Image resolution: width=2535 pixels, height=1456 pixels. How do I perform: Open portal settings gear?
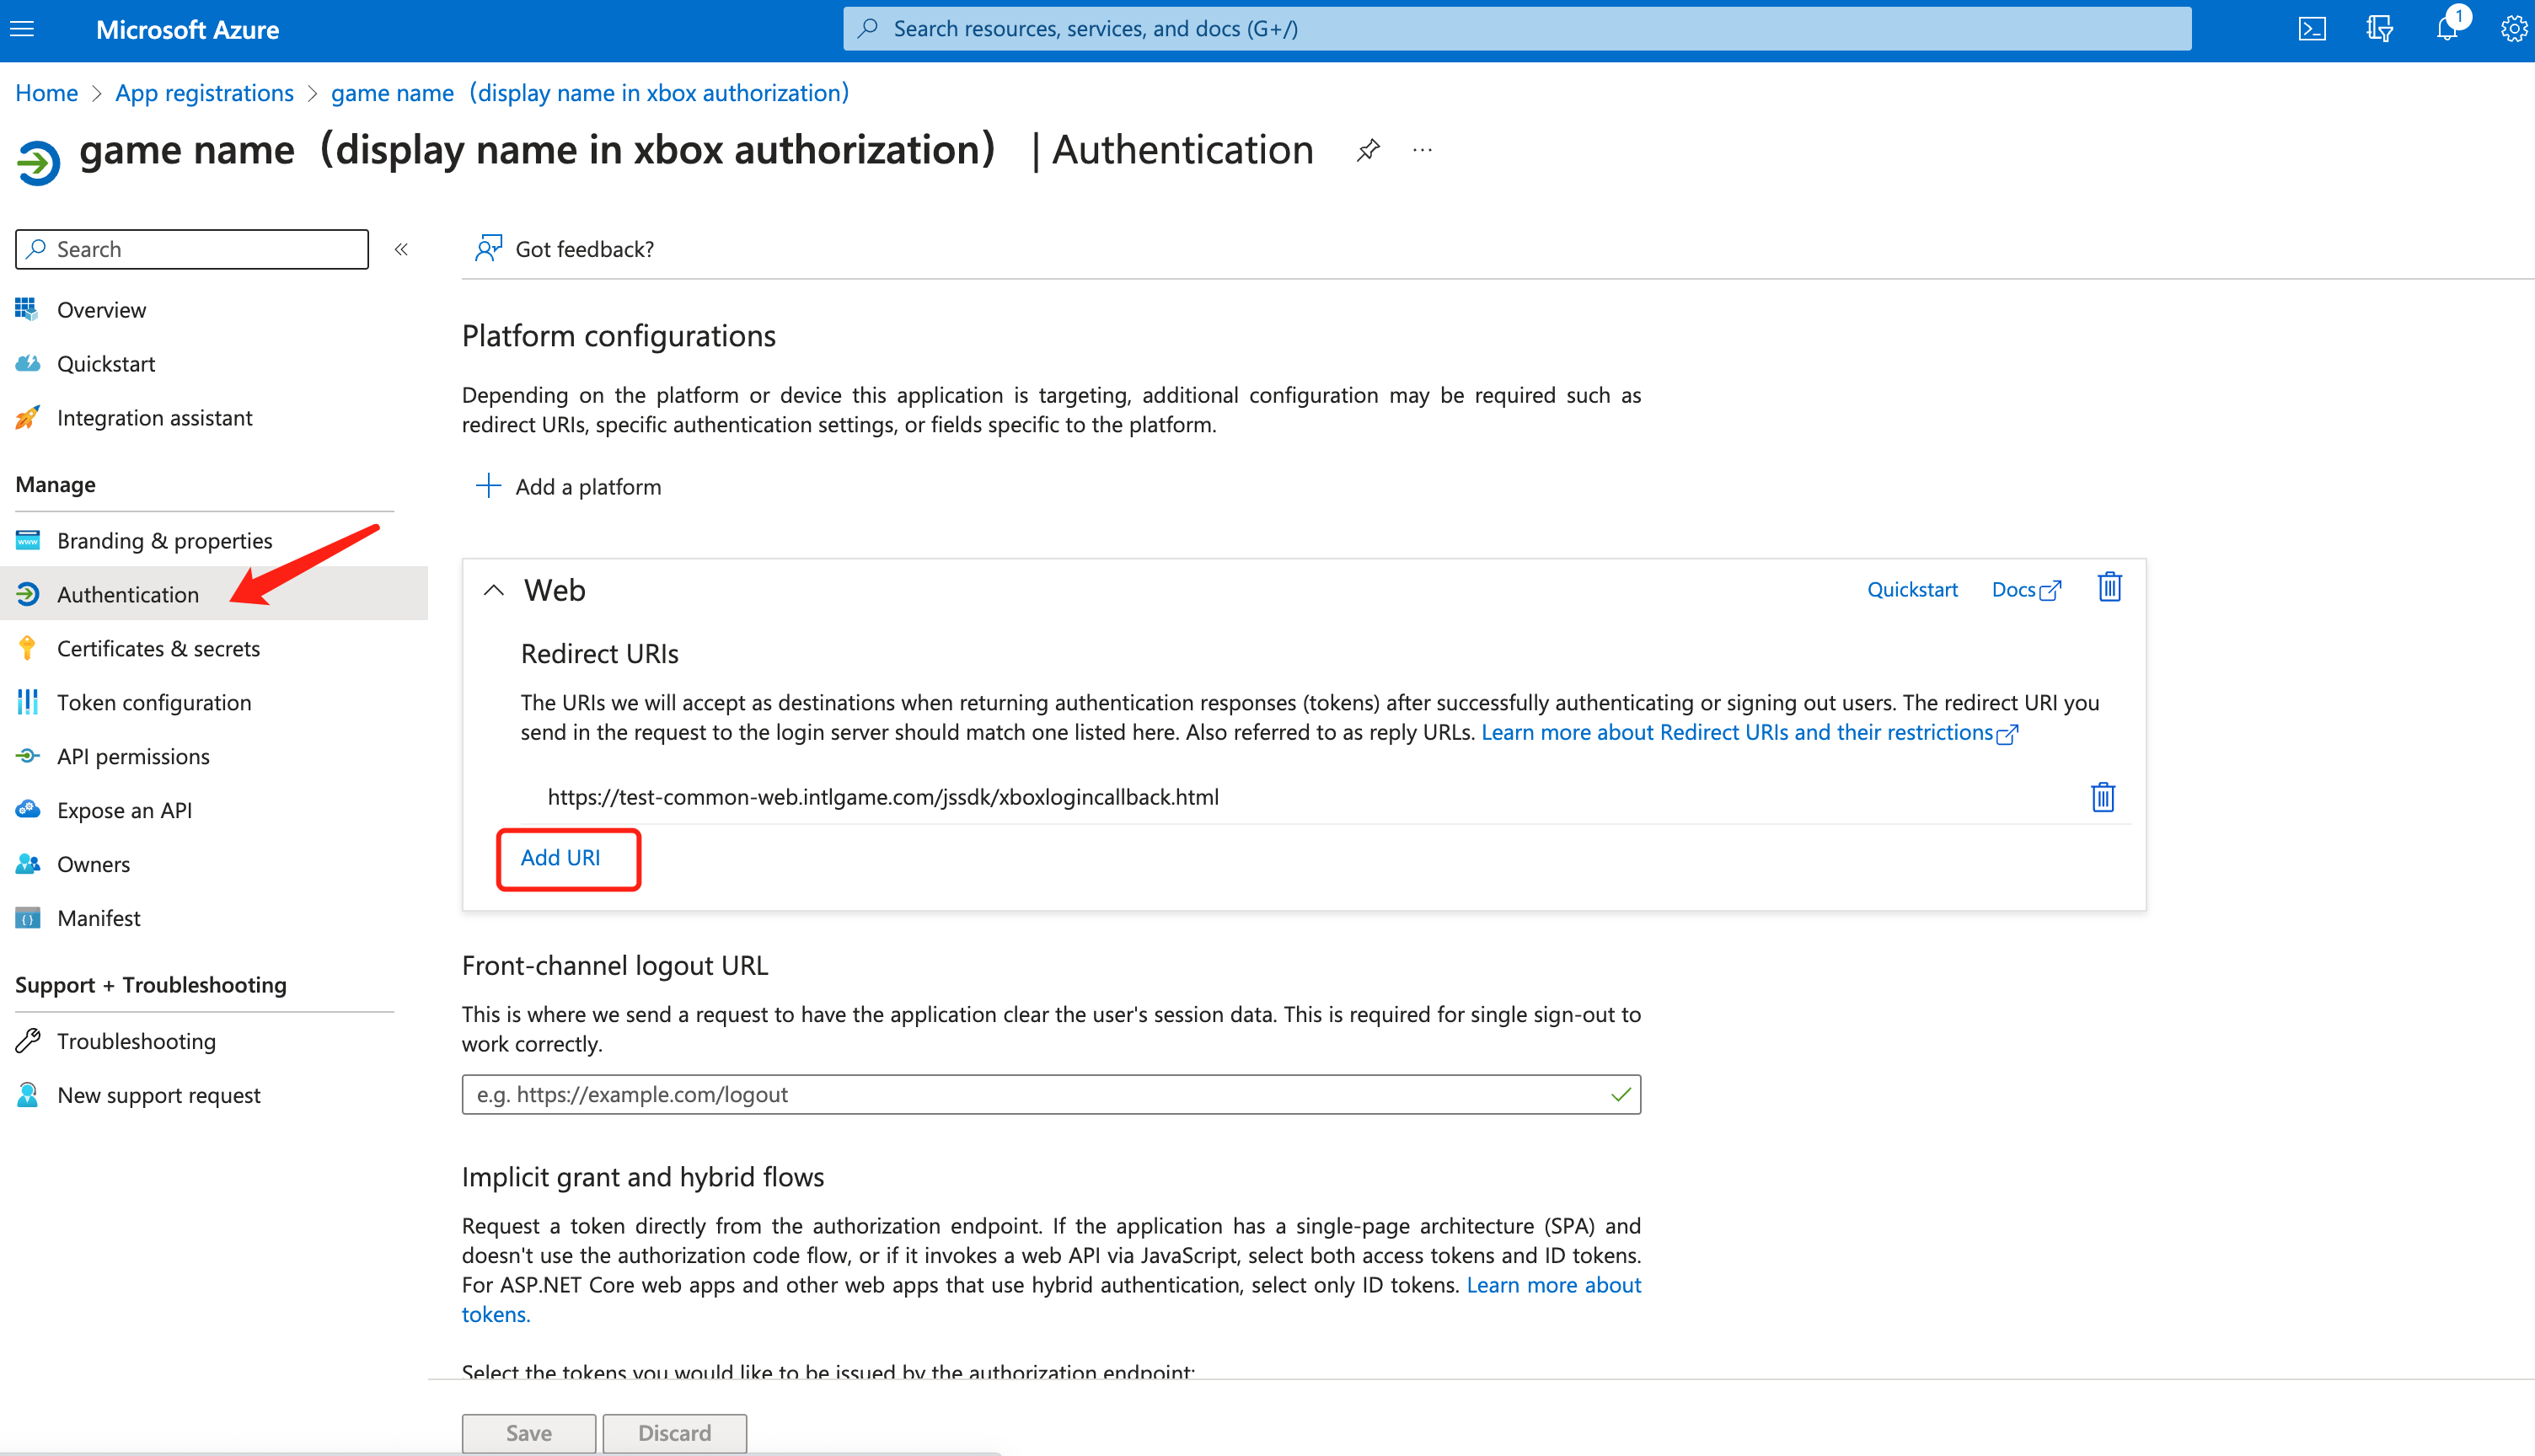click(2513, 29)
